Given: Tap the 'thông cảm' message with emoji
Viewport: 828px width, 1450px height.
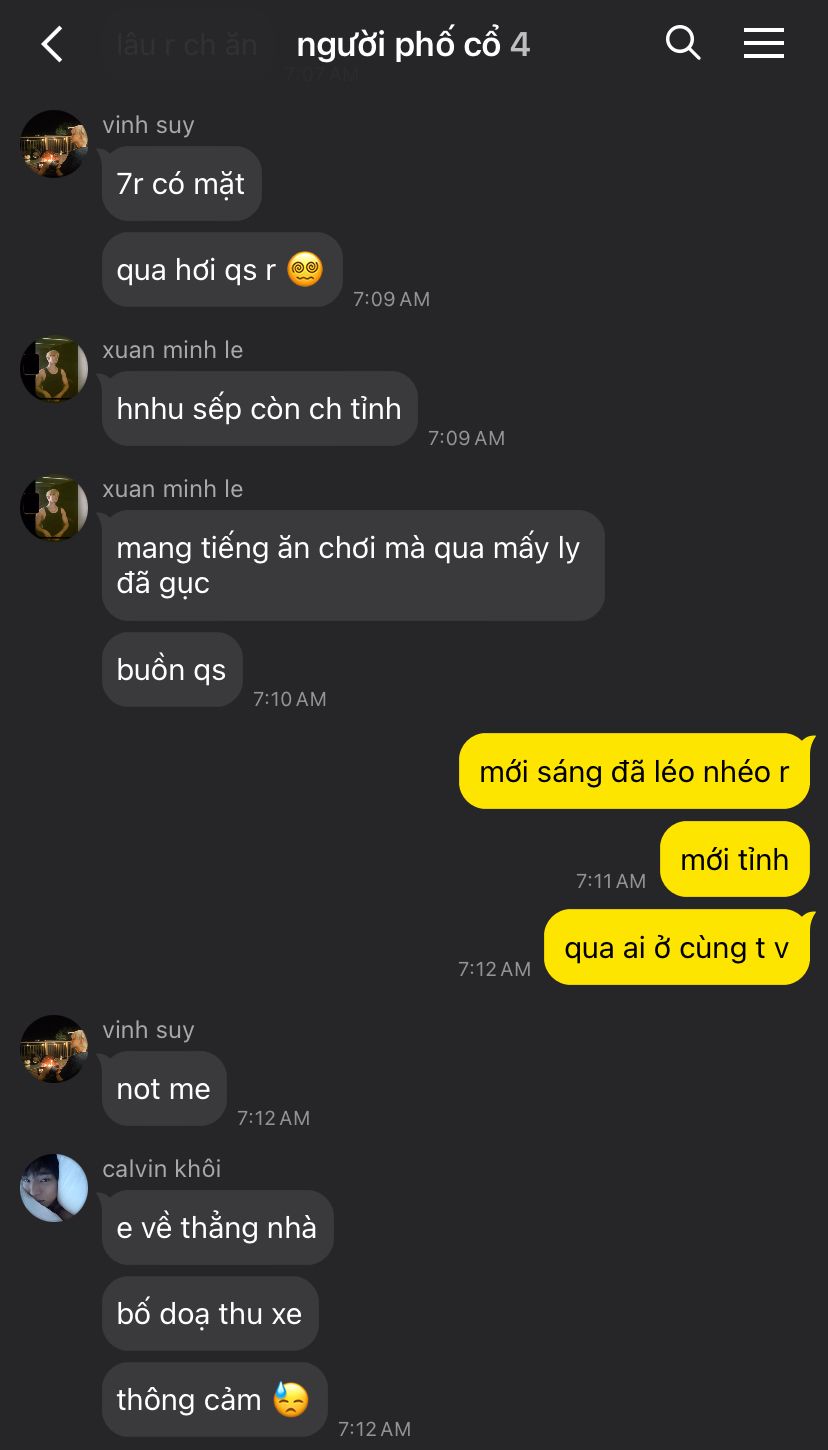Looking at the screenshot, I should [x=215, y=1400].
